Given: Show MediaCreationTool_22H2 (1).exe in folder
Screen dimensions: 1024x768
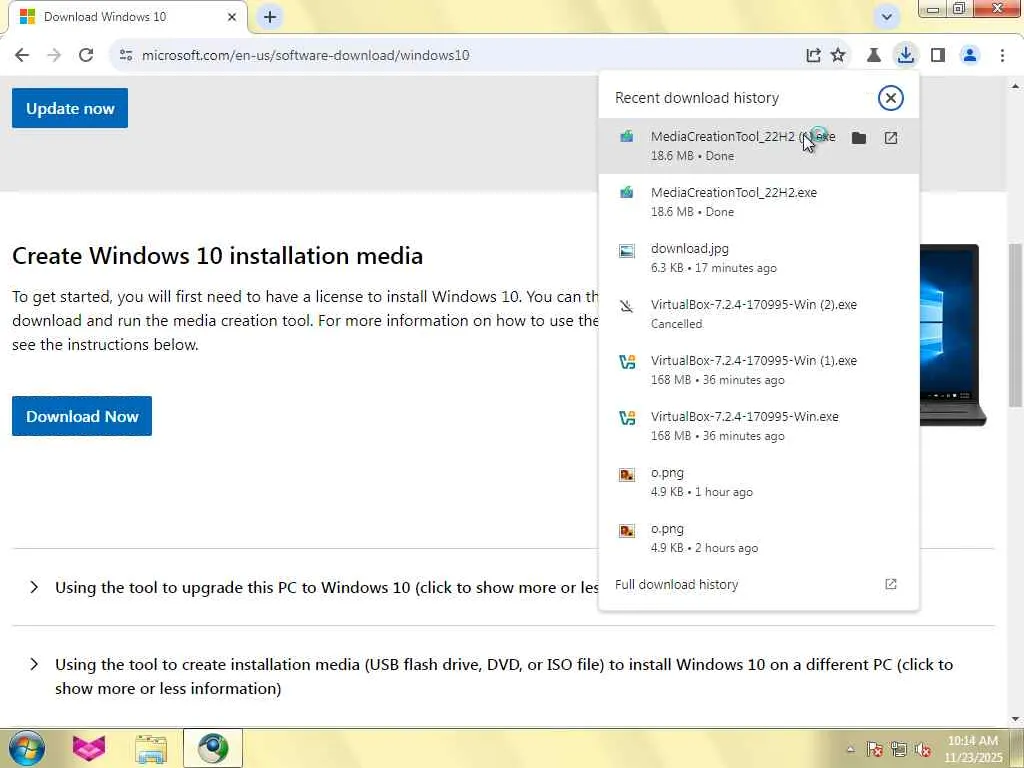Looking at the screenshot, I should [859, 138].
